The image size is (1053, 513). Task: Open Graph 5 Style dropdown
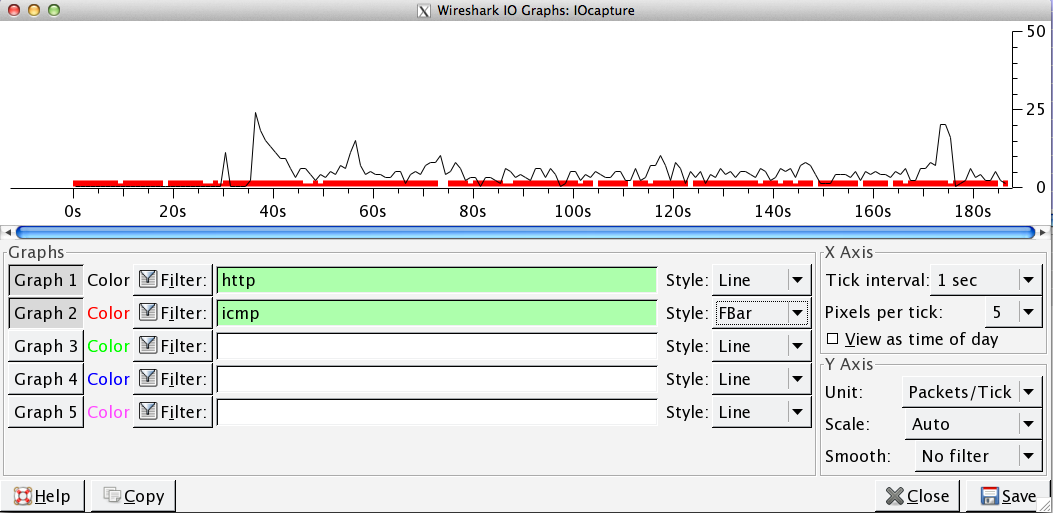761,412
